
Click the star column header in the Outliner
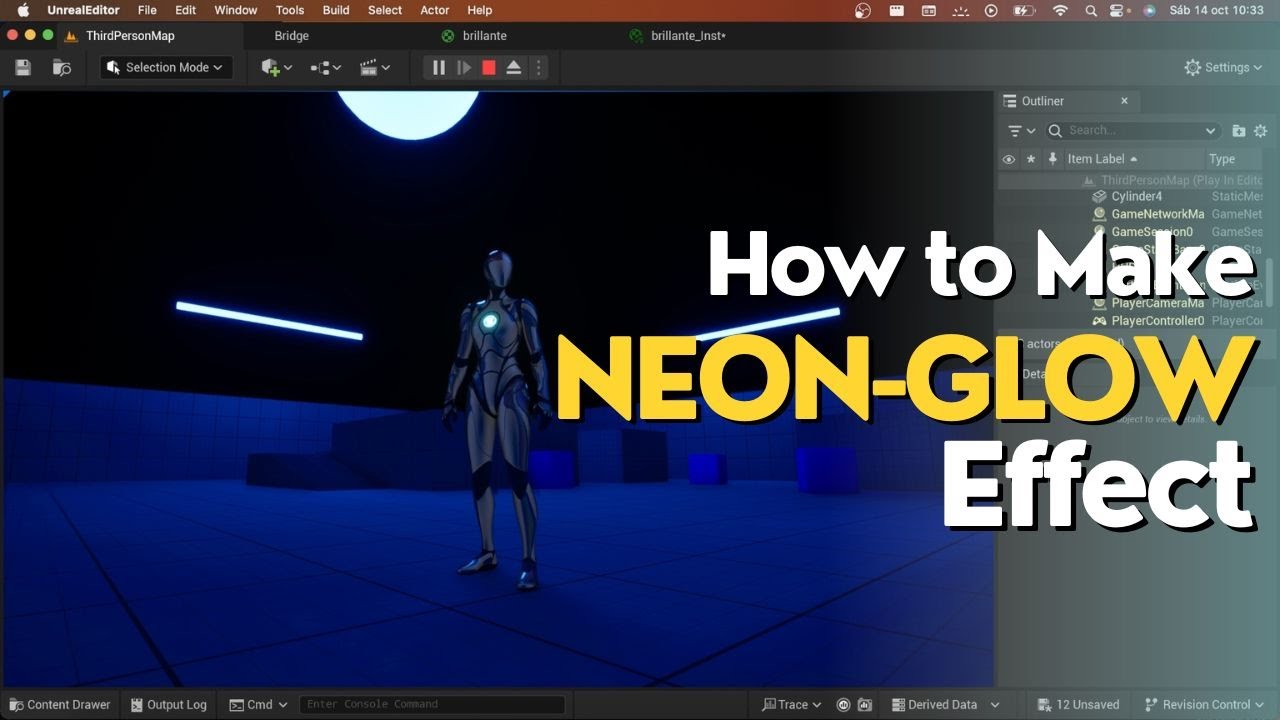[1031, 159]
